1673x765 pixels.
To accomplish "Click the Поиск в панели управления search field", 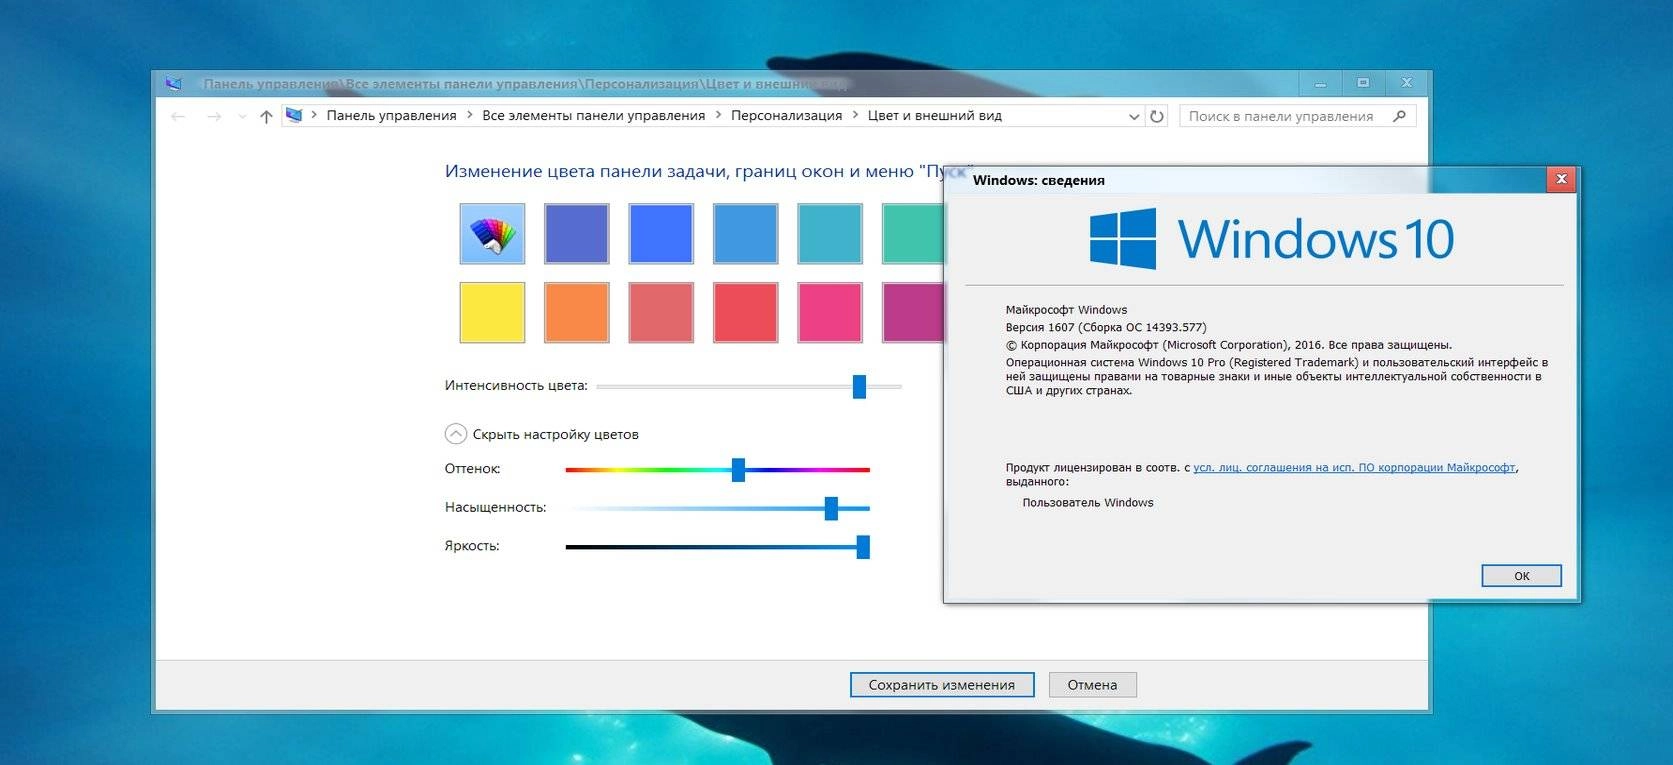I will tap(1297, 116).
